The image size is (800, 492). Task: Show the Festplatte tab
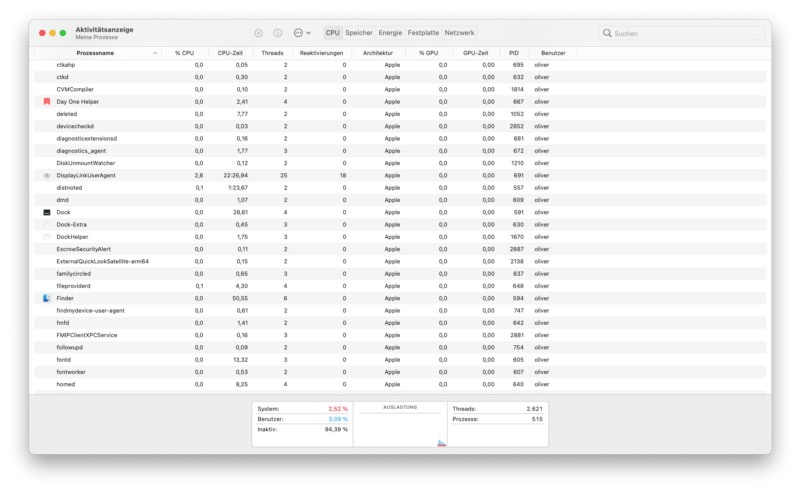pyautogui.click(x=423, y=33)
